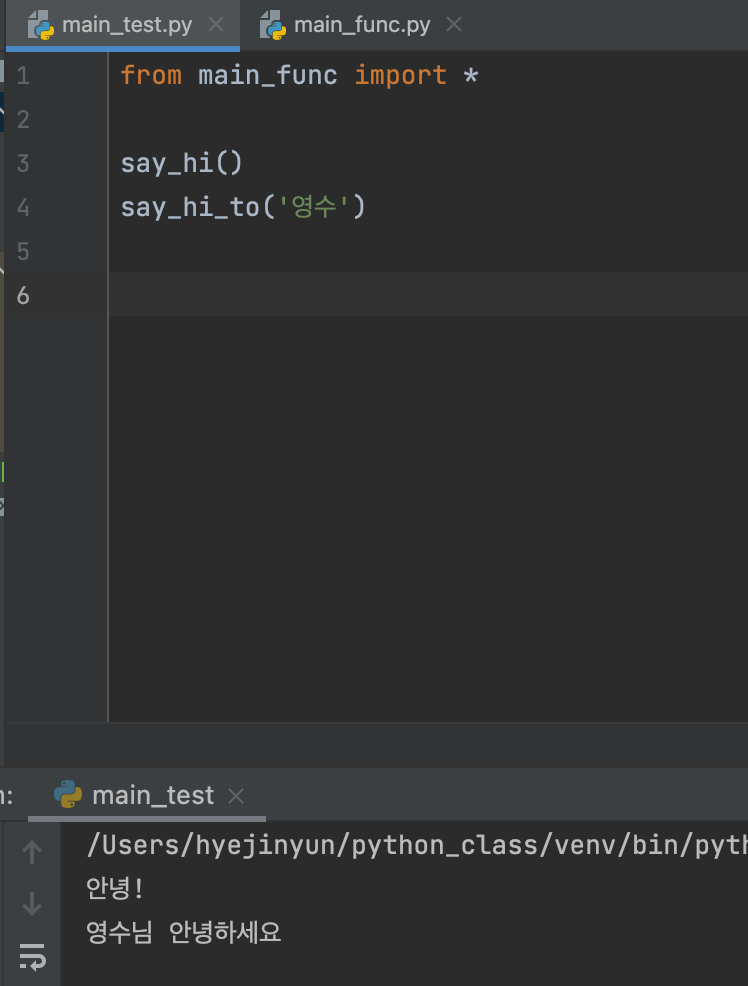
Task: Close the main_test.py editor tab
Action: point(216,25)
